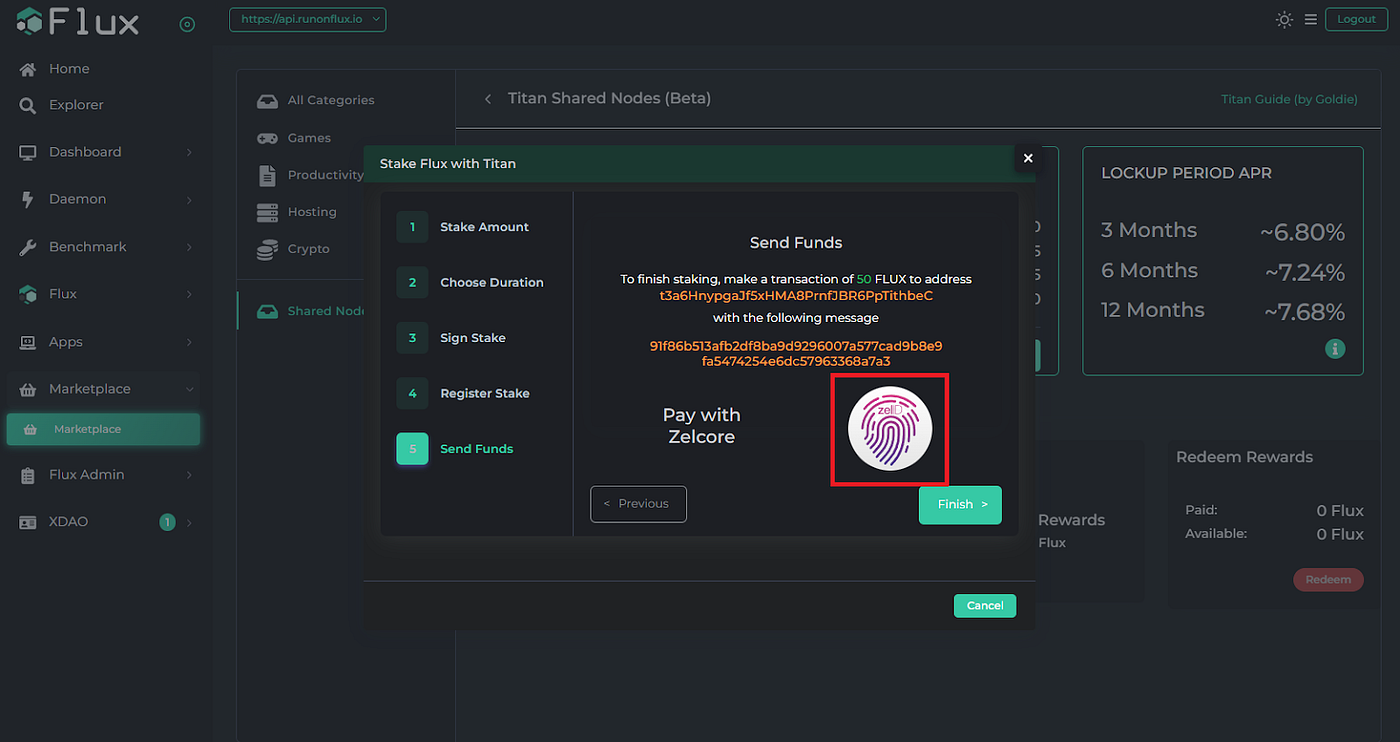Click the deposit address t3a6Hnypga text

[x=796, y=296]
